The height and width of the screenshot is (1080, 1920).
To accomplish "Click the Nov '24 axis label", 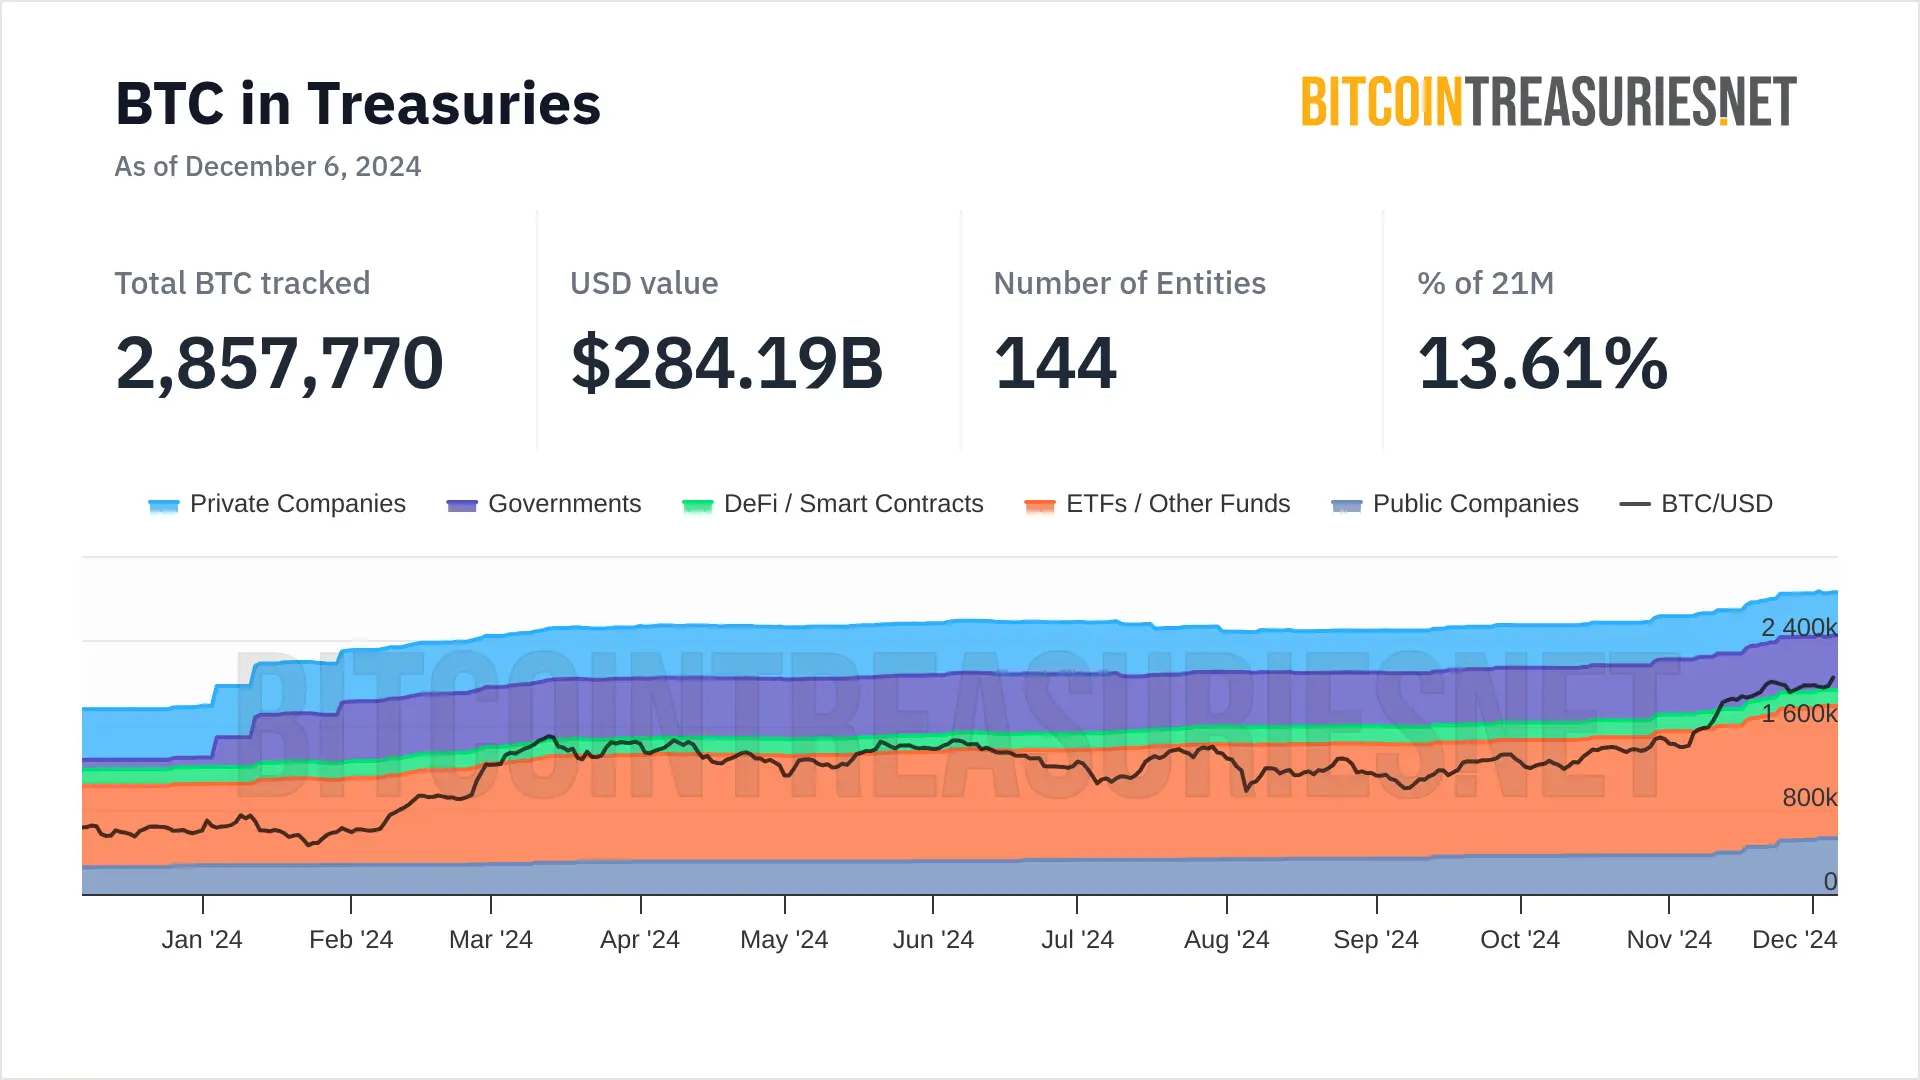I will pyautogui.click(x=1669, y=940).
